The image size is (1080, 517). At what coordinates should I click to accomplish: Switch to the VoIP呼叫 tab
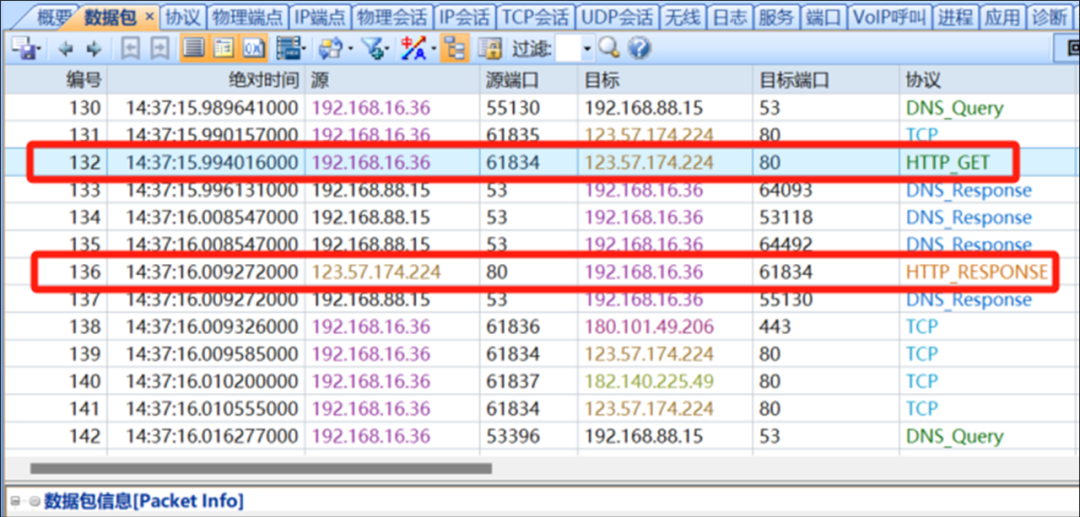tap(890, 17)
